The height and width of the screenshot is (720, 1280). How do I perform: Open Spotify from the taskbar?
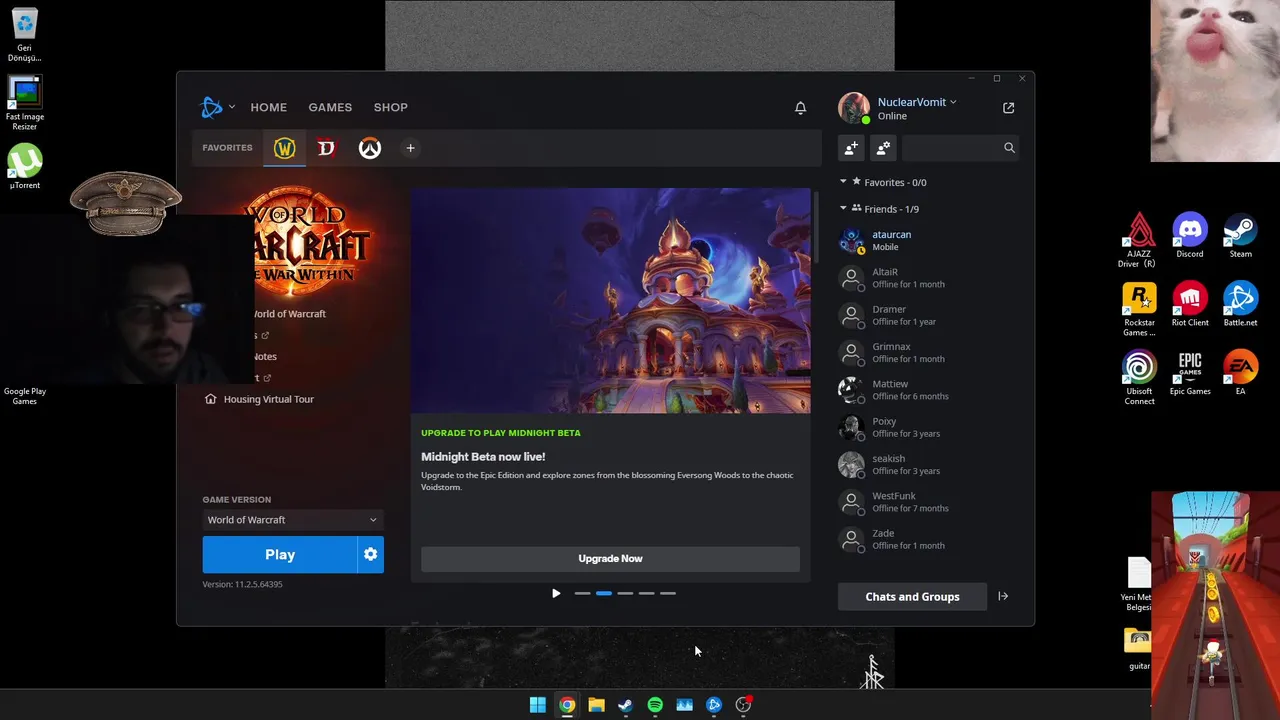(655, 705)
